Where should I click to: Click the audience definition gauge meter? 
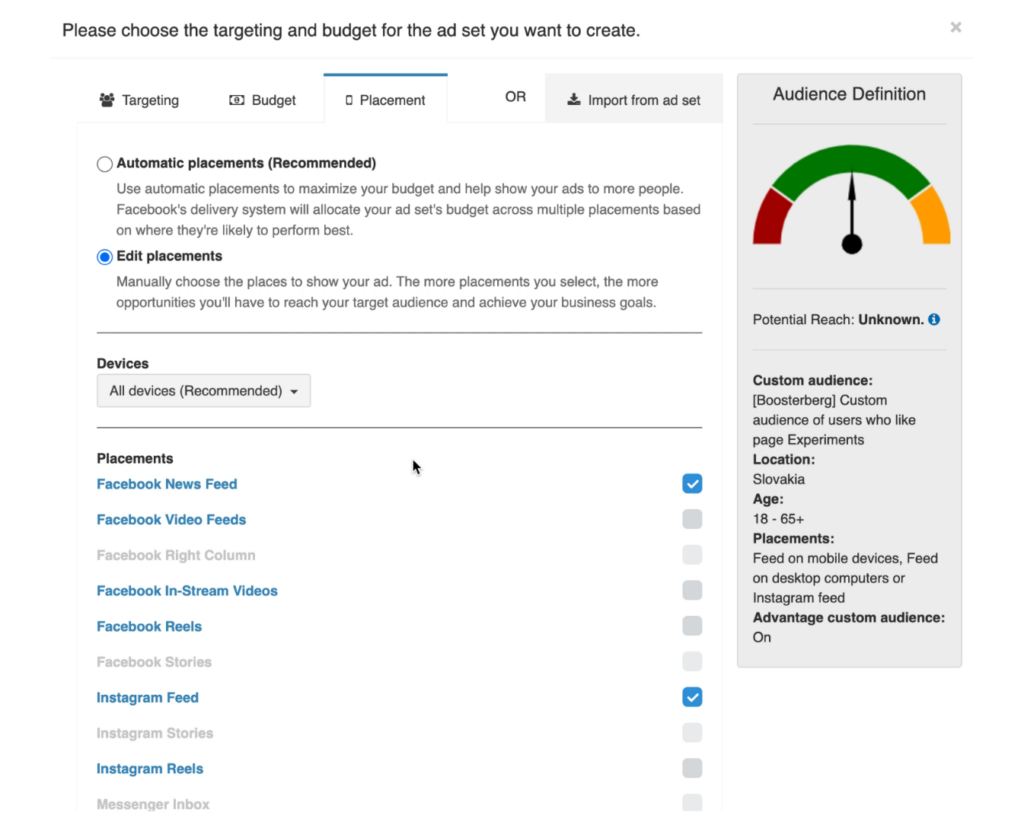[x=851, y=199]
